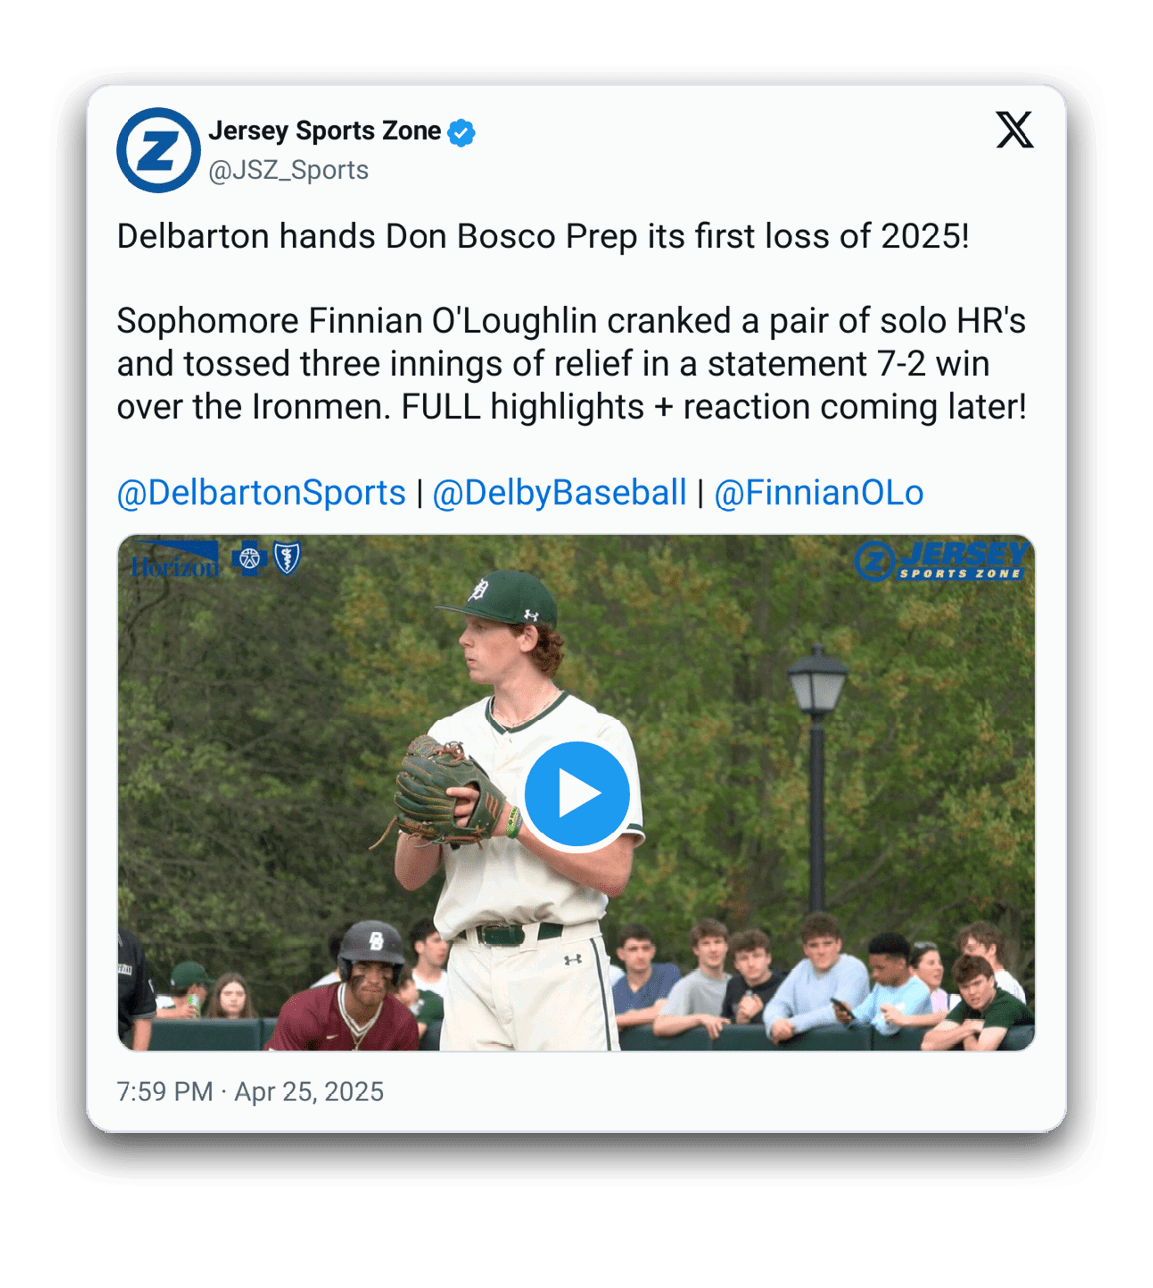
Task: Open the @JSZ_Sports handle
Action: point(288,171)
